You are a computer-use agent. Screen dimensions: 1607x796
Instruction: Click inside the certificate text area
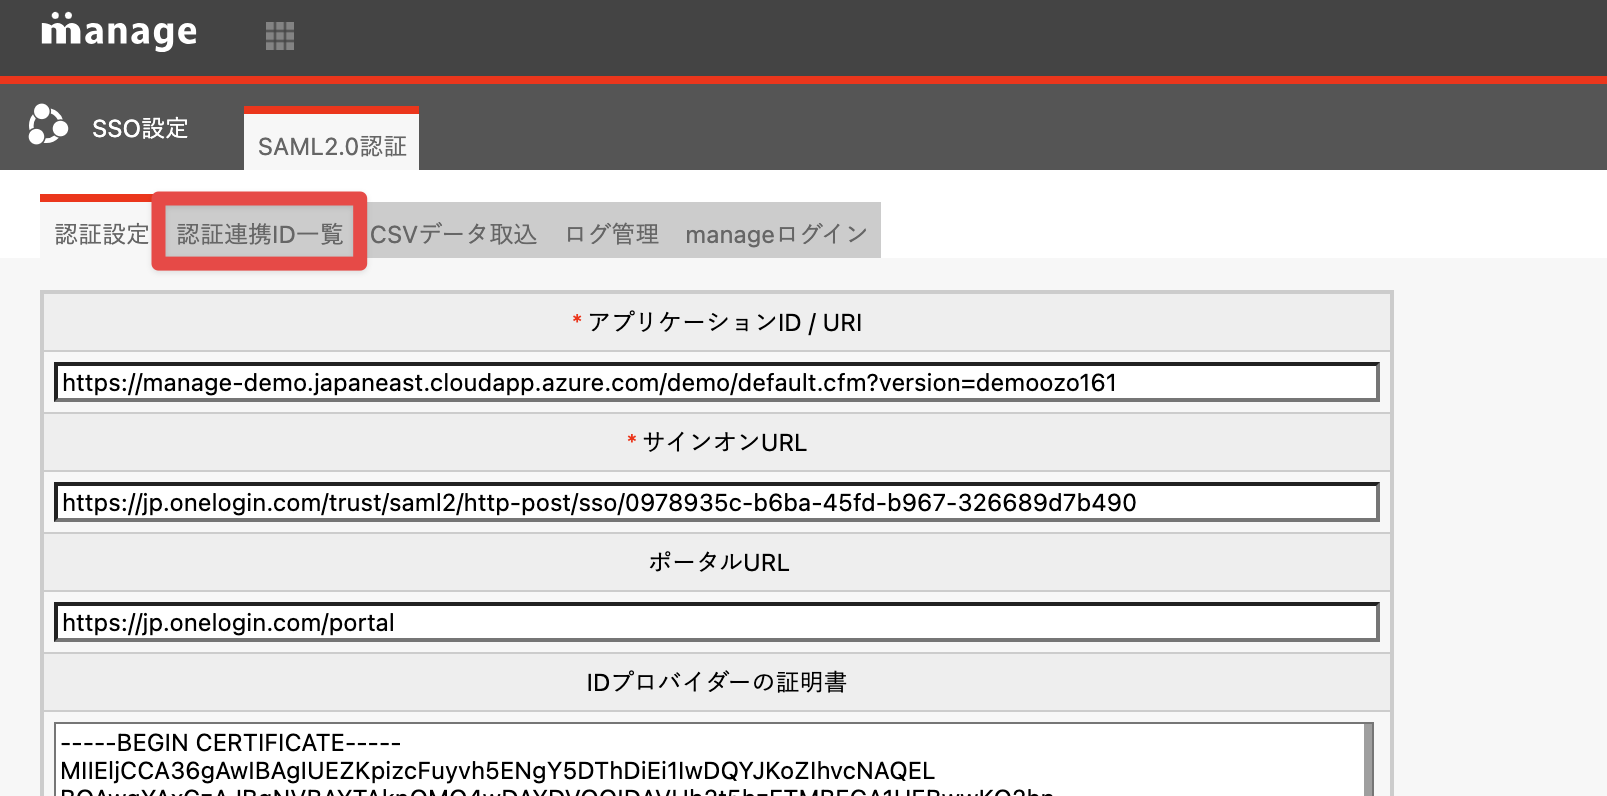(709, 760)
